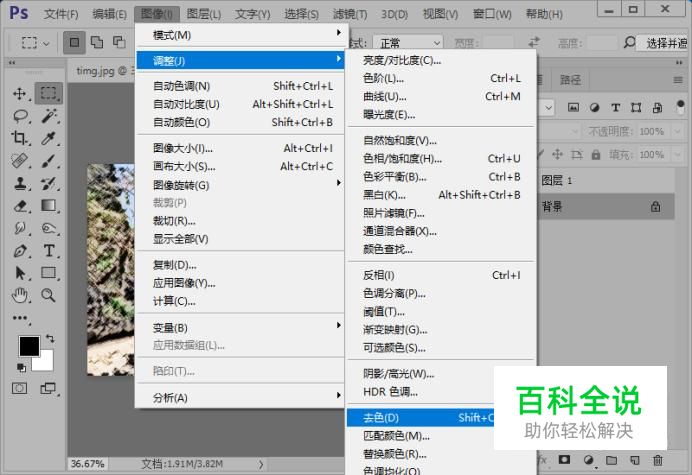Click the search magnifier icon in options bar
Image resolution: width=692 pixels, height=475 pixels.
[x=629, y=42]
